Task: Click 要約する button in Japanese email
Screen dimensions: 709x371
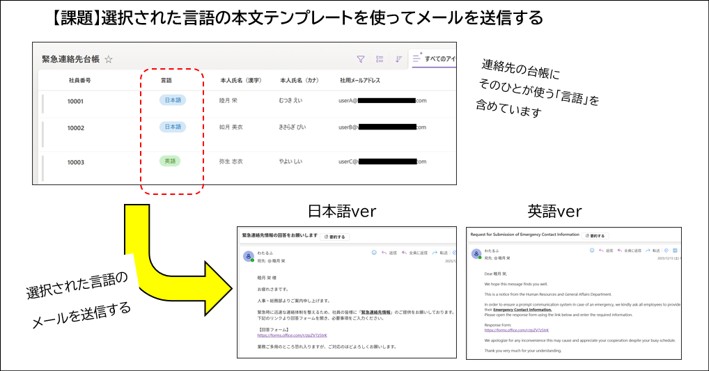Action: pyautogui.click(x=335, y=237)
